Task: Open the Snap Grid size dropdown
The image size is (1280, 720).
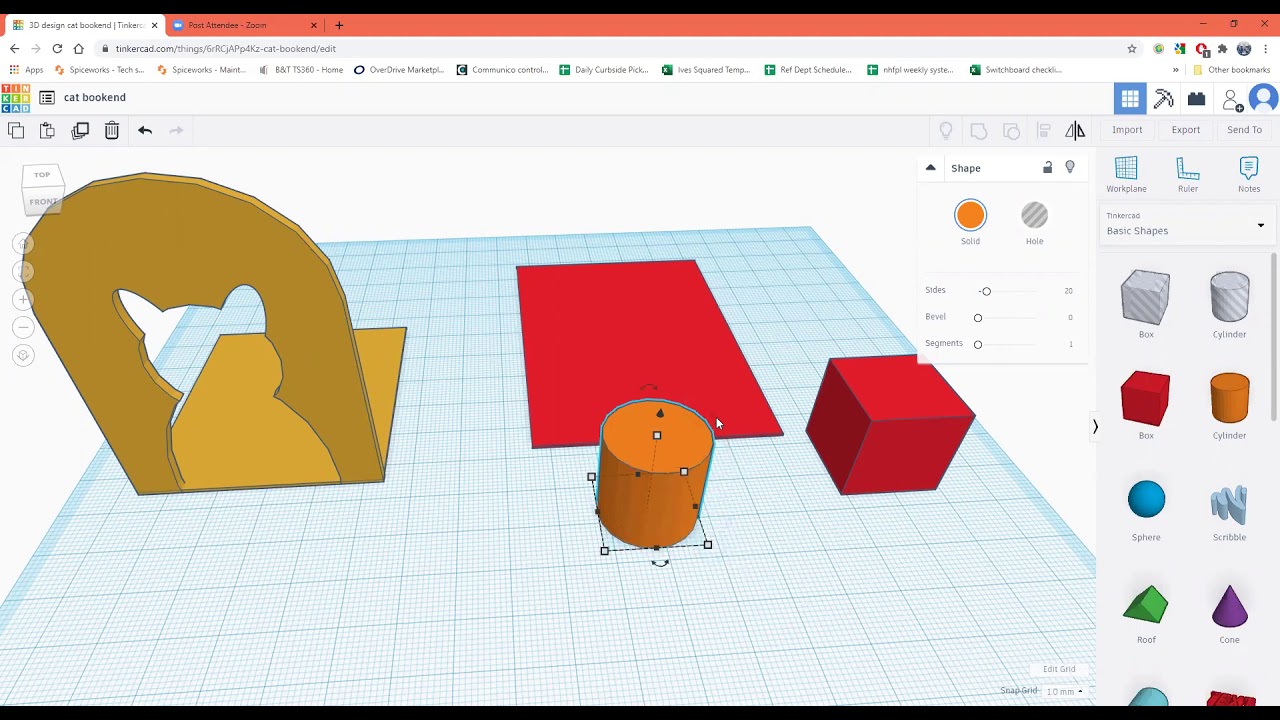Action: tap(1064, 691)
